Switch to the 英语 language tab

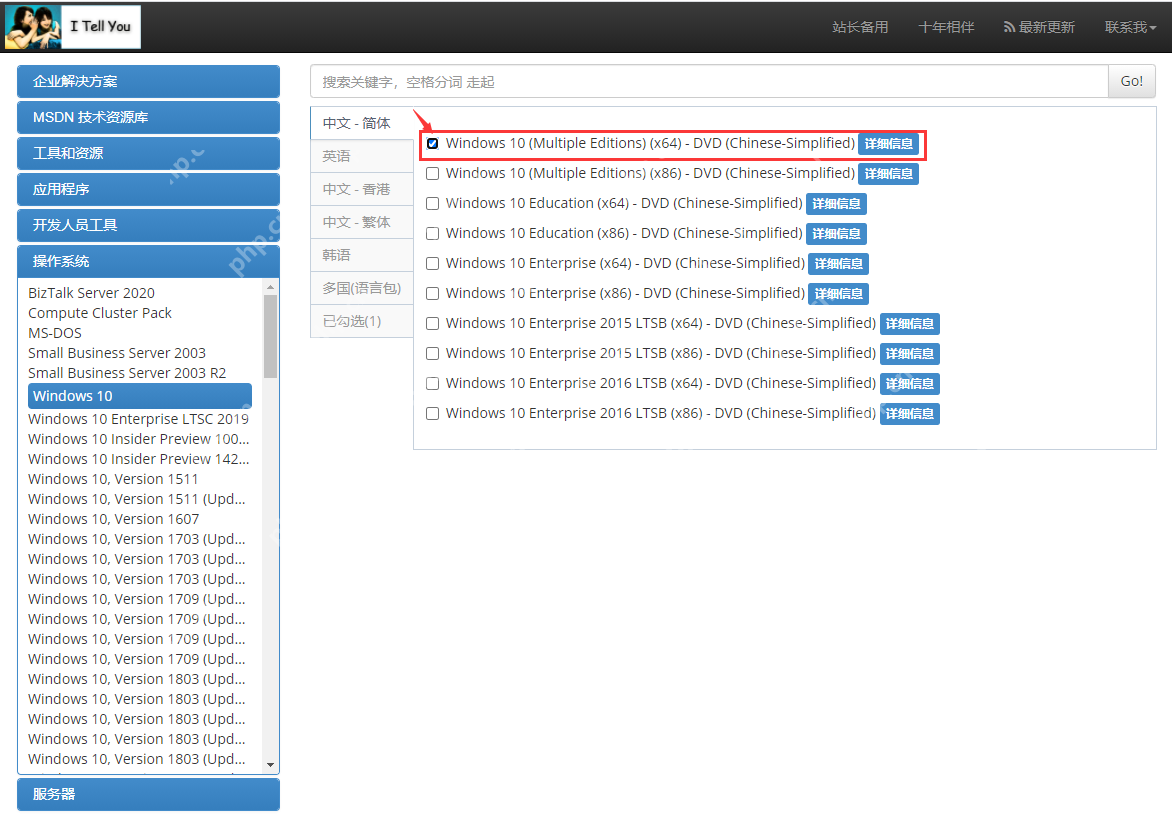coord(363,156)
